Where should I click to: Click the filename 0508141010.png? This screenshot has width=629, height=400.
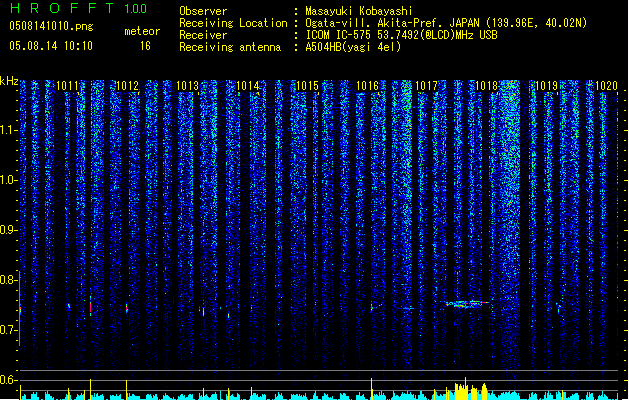(51, 26)
